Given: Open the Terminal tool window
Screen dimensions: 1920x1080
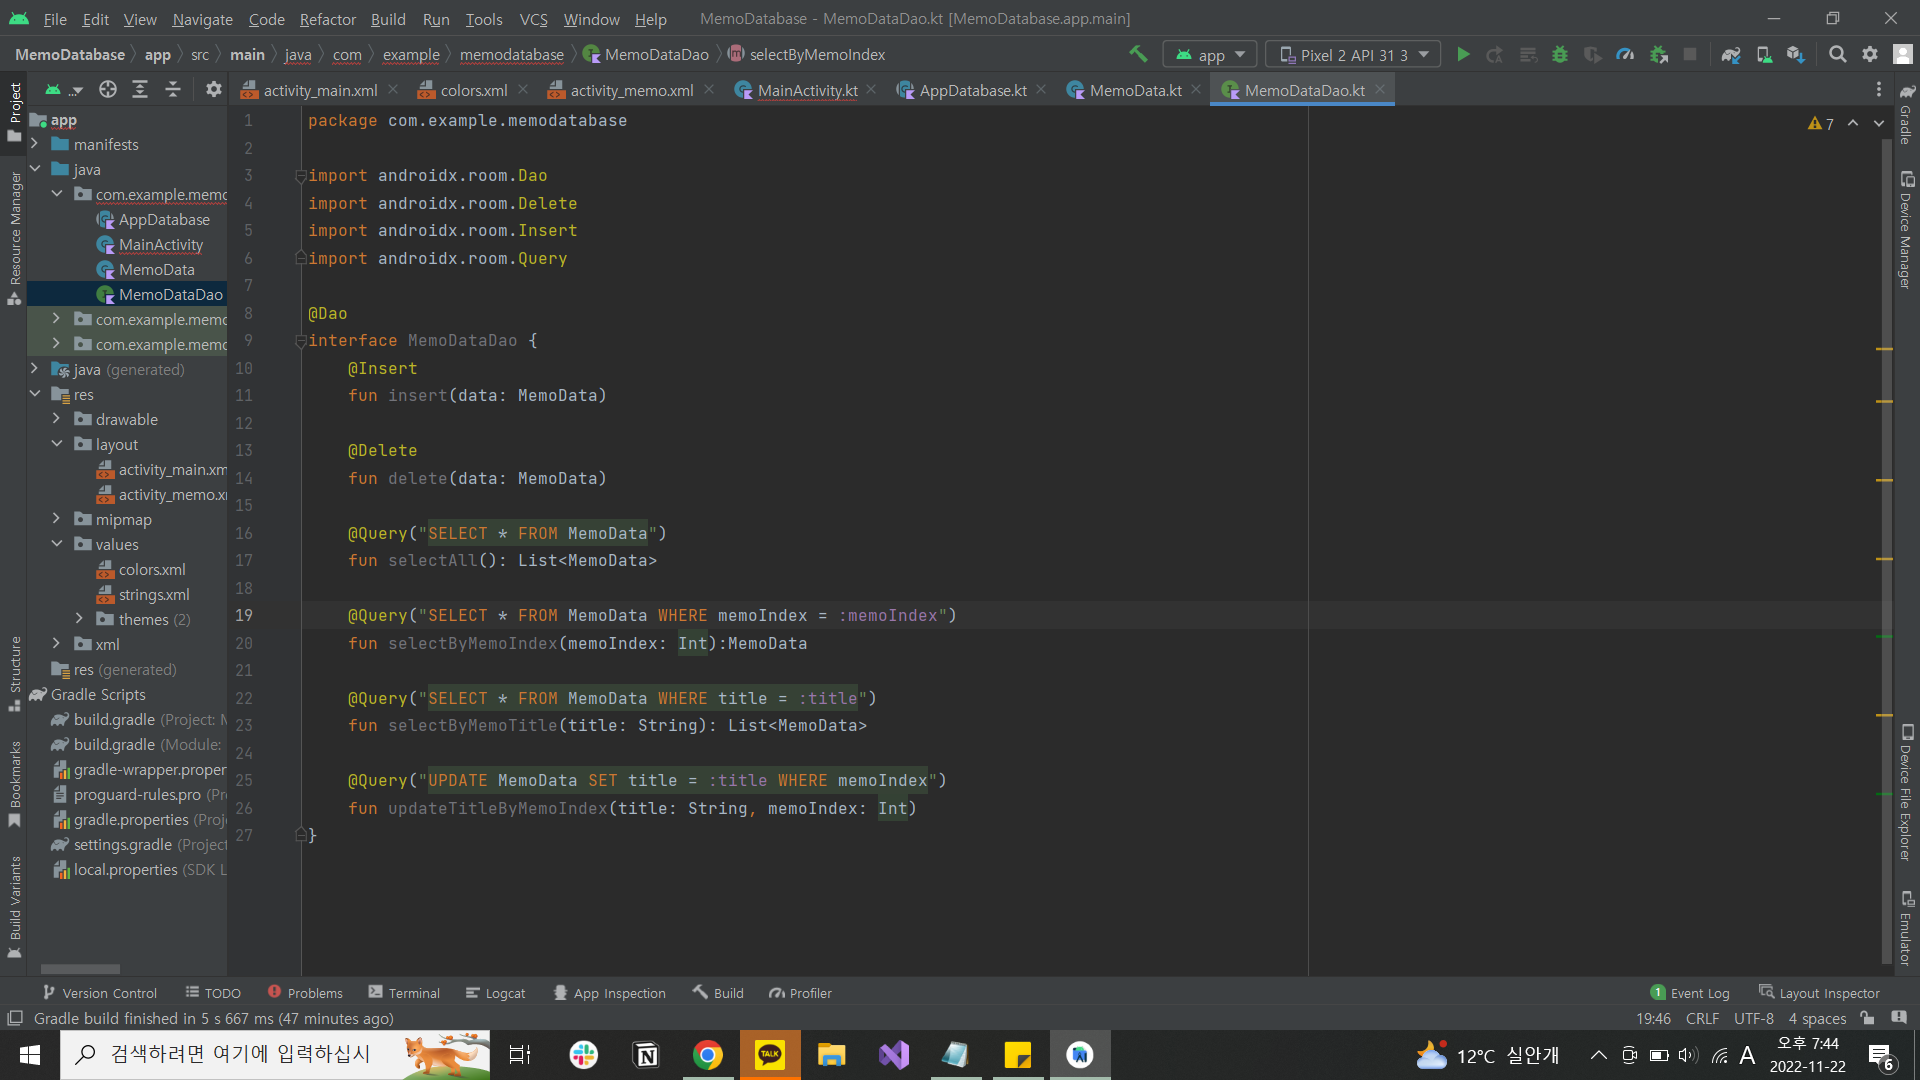Looking at the screenshot, I should pos(404,993).
